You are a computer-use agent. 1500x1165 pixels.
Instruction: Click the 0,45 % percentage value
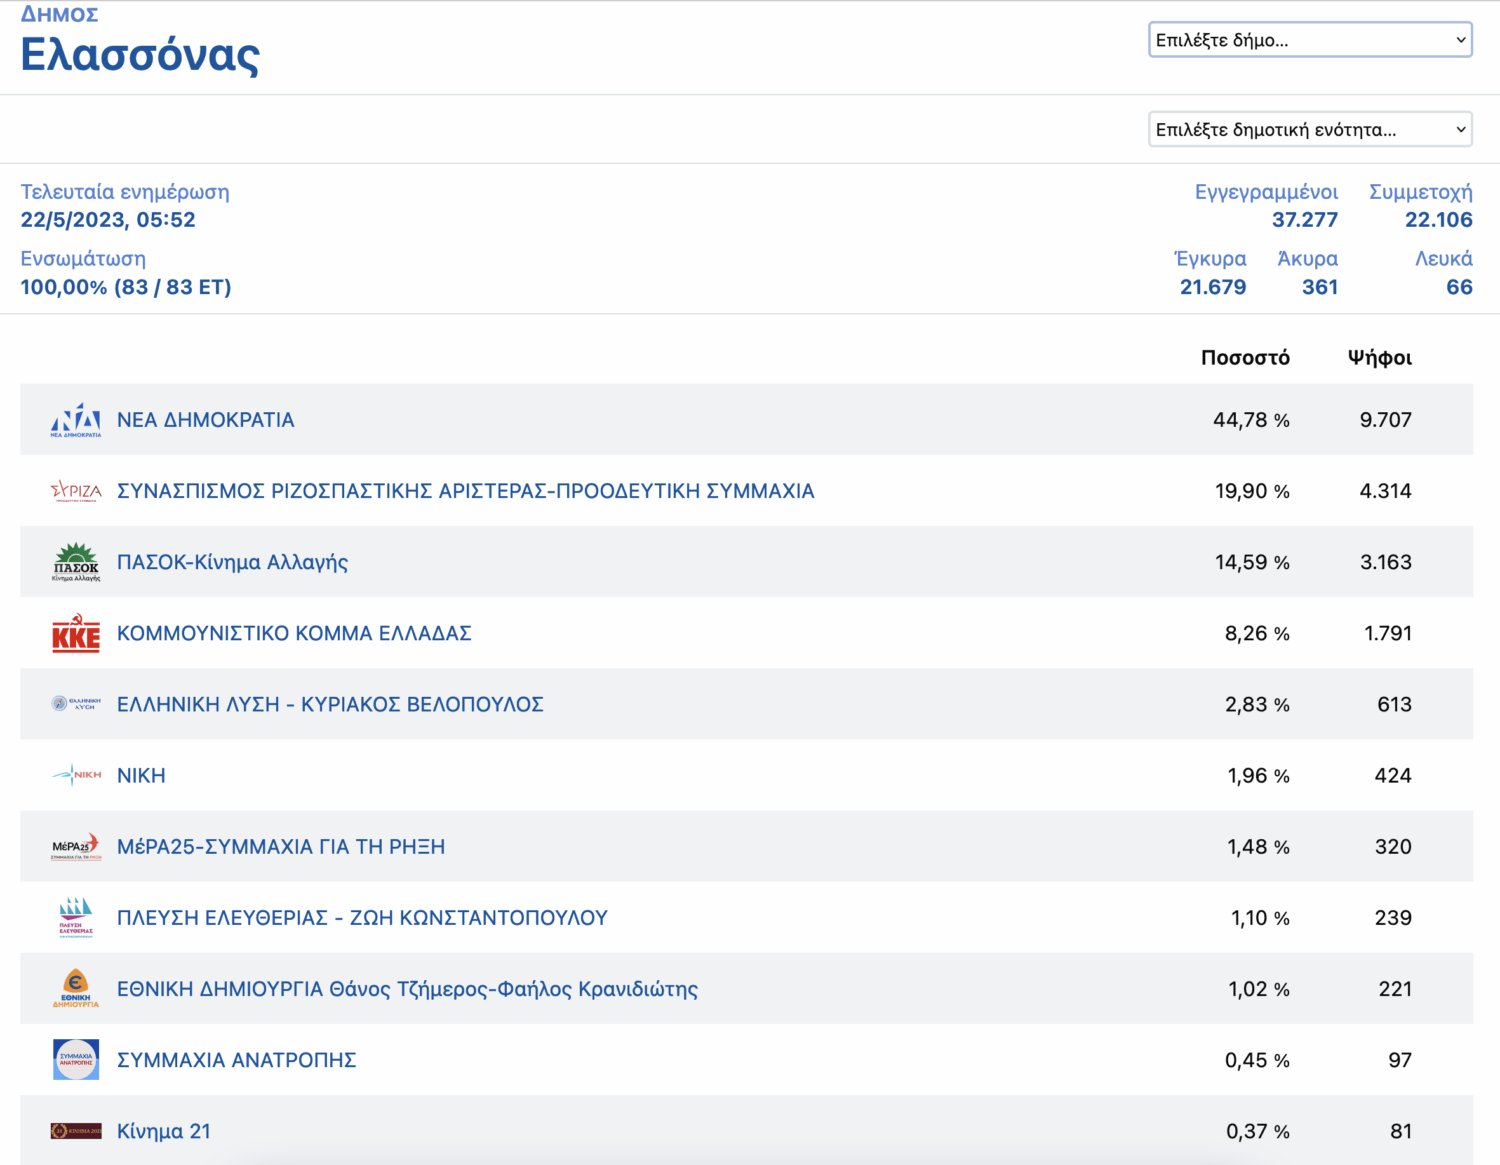click(x=1257, y=1060)
